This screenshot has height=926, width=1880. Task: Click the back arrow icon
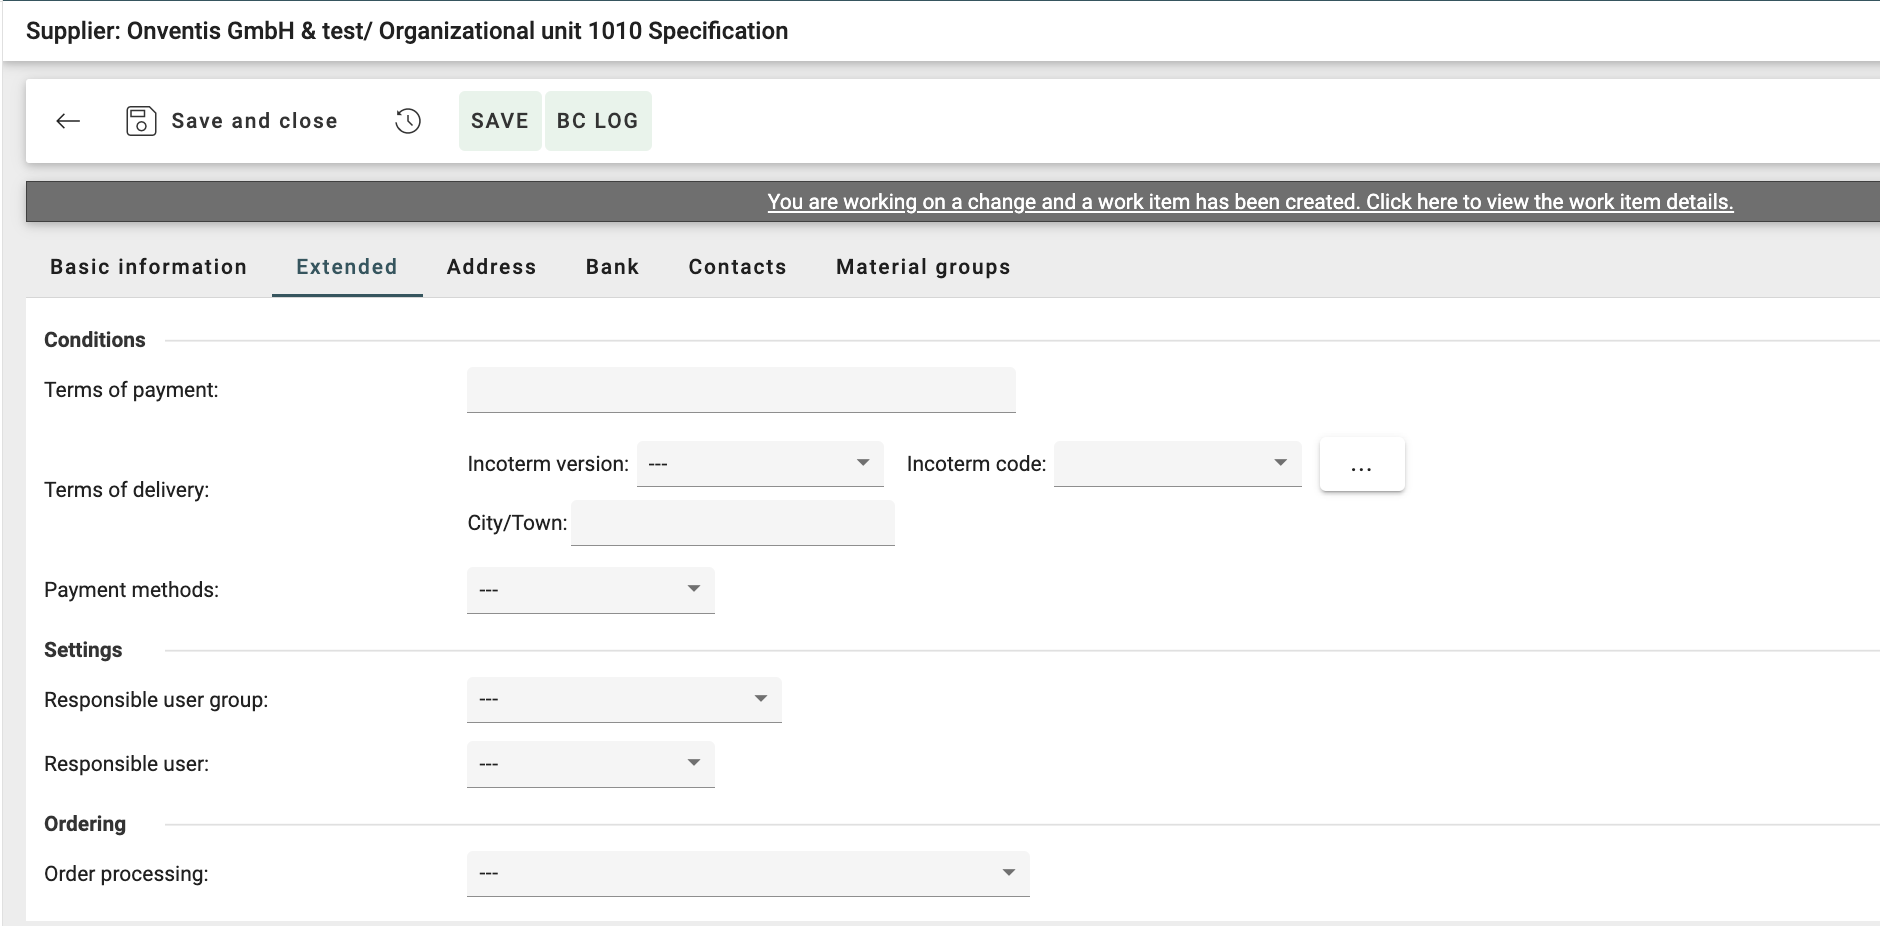tap(68, 121)
